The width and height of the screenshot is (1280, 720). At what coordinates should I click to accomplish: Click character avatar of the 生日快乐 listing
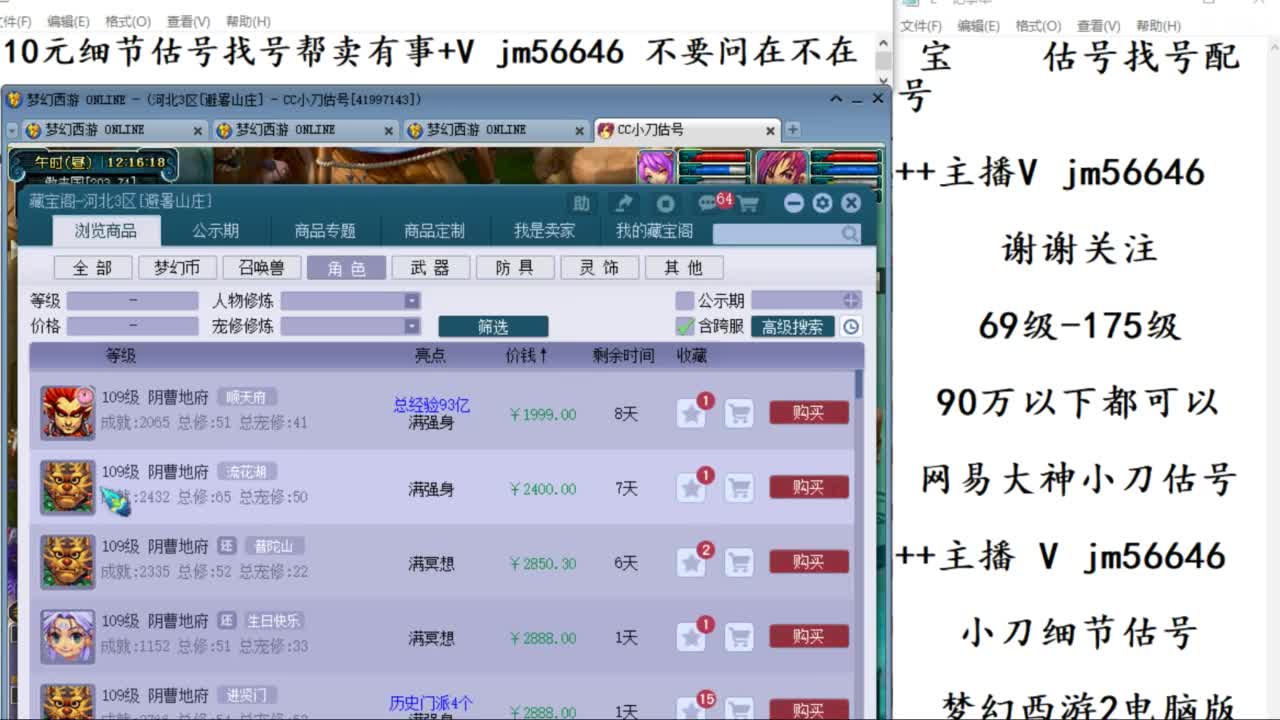point(68,637)
